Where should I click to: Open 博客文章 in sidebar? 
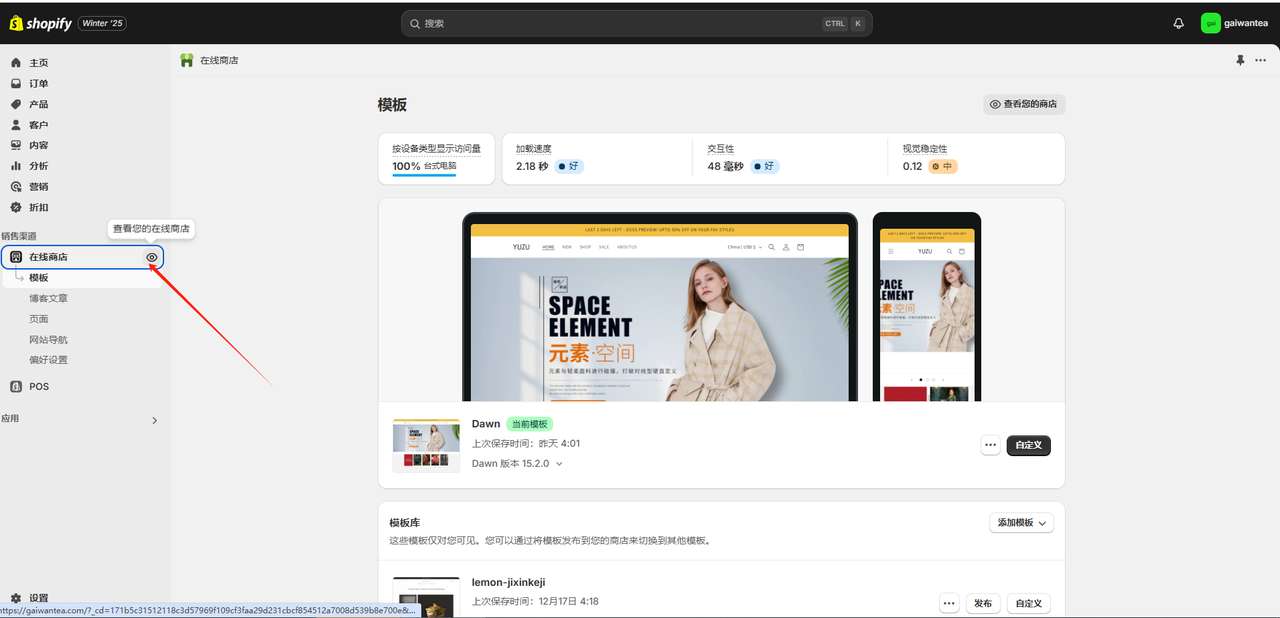48,298
